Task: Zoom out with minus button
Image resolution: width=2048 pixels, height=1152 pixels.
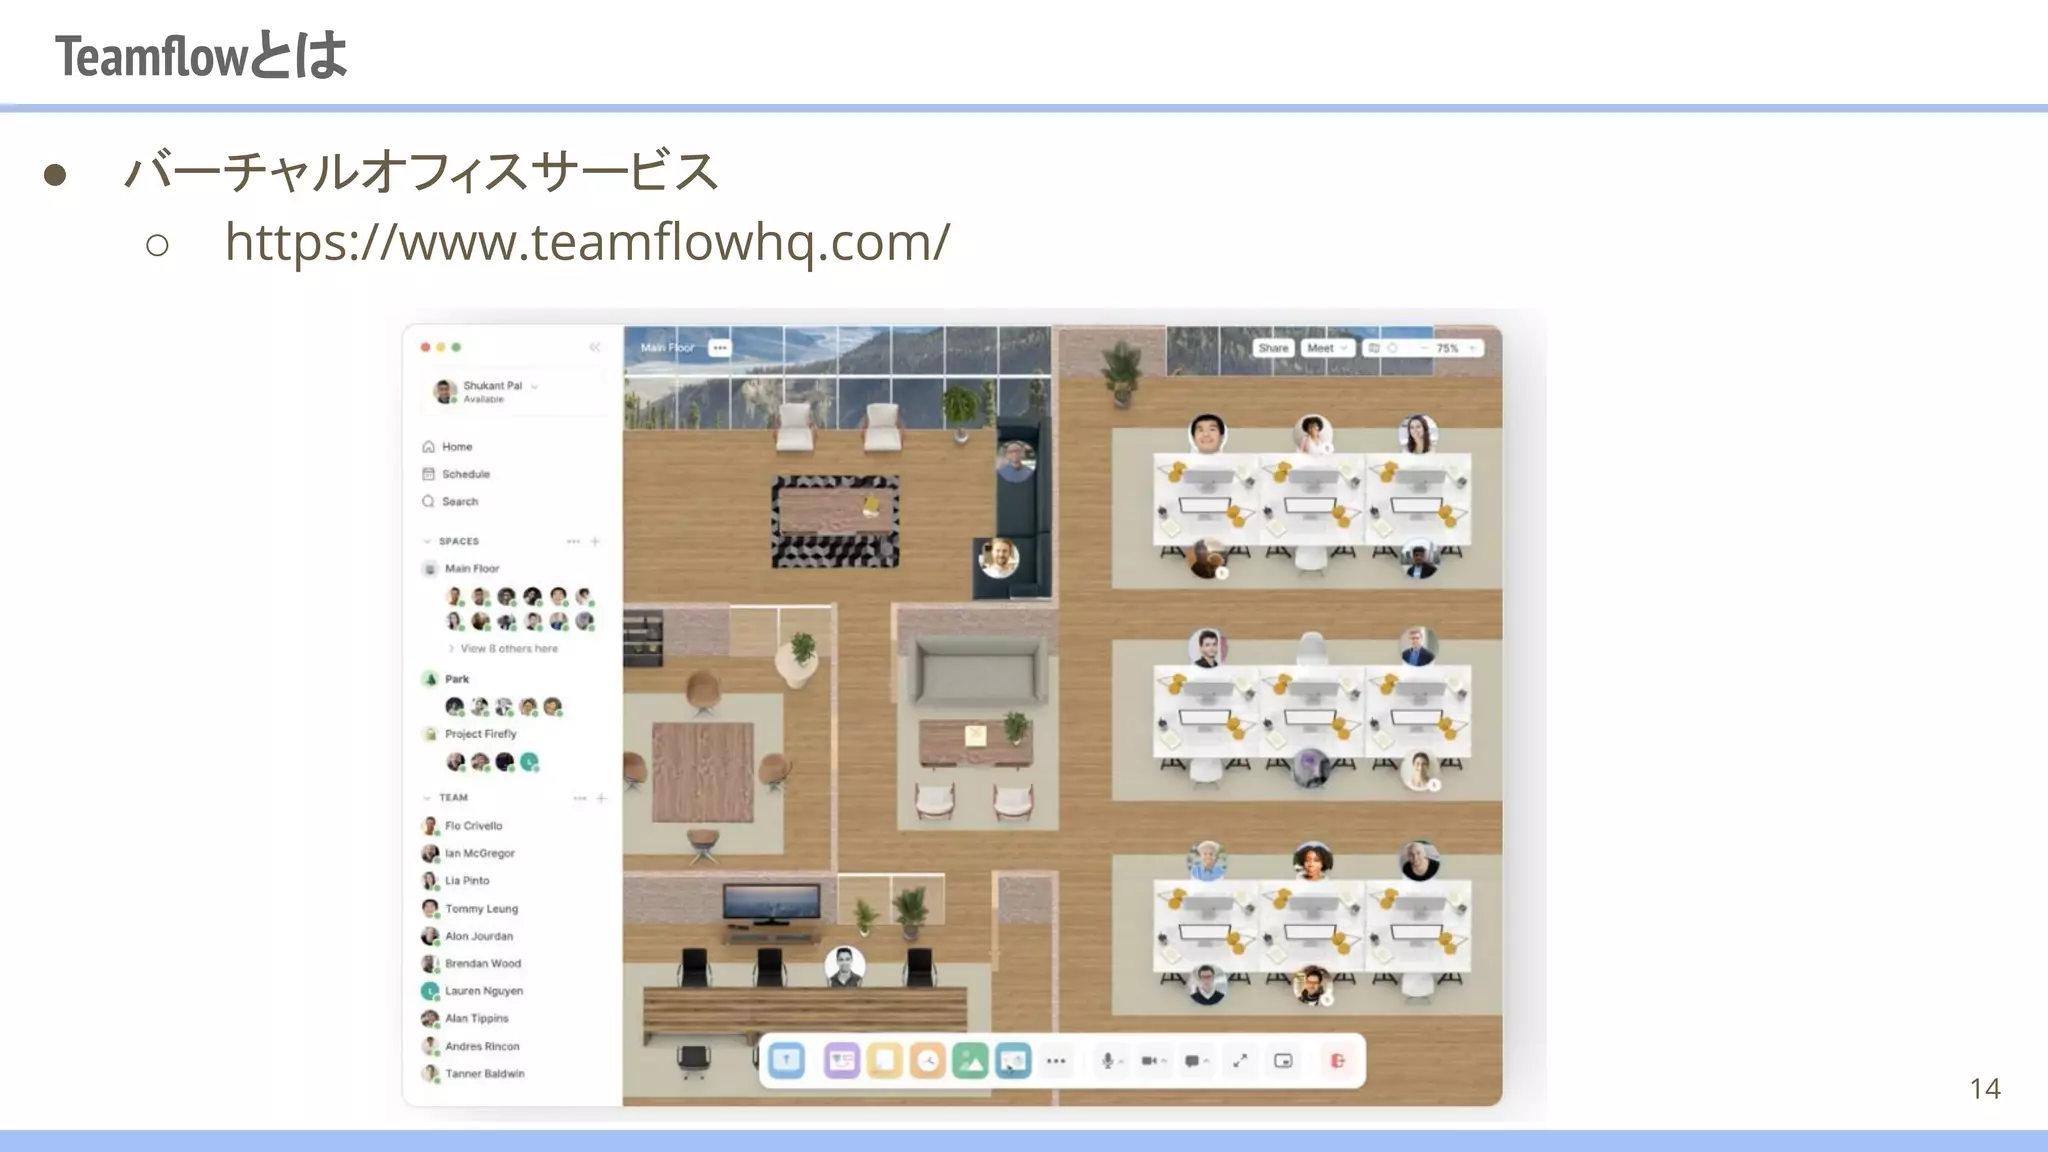Action: click(x=1423, y=348)
